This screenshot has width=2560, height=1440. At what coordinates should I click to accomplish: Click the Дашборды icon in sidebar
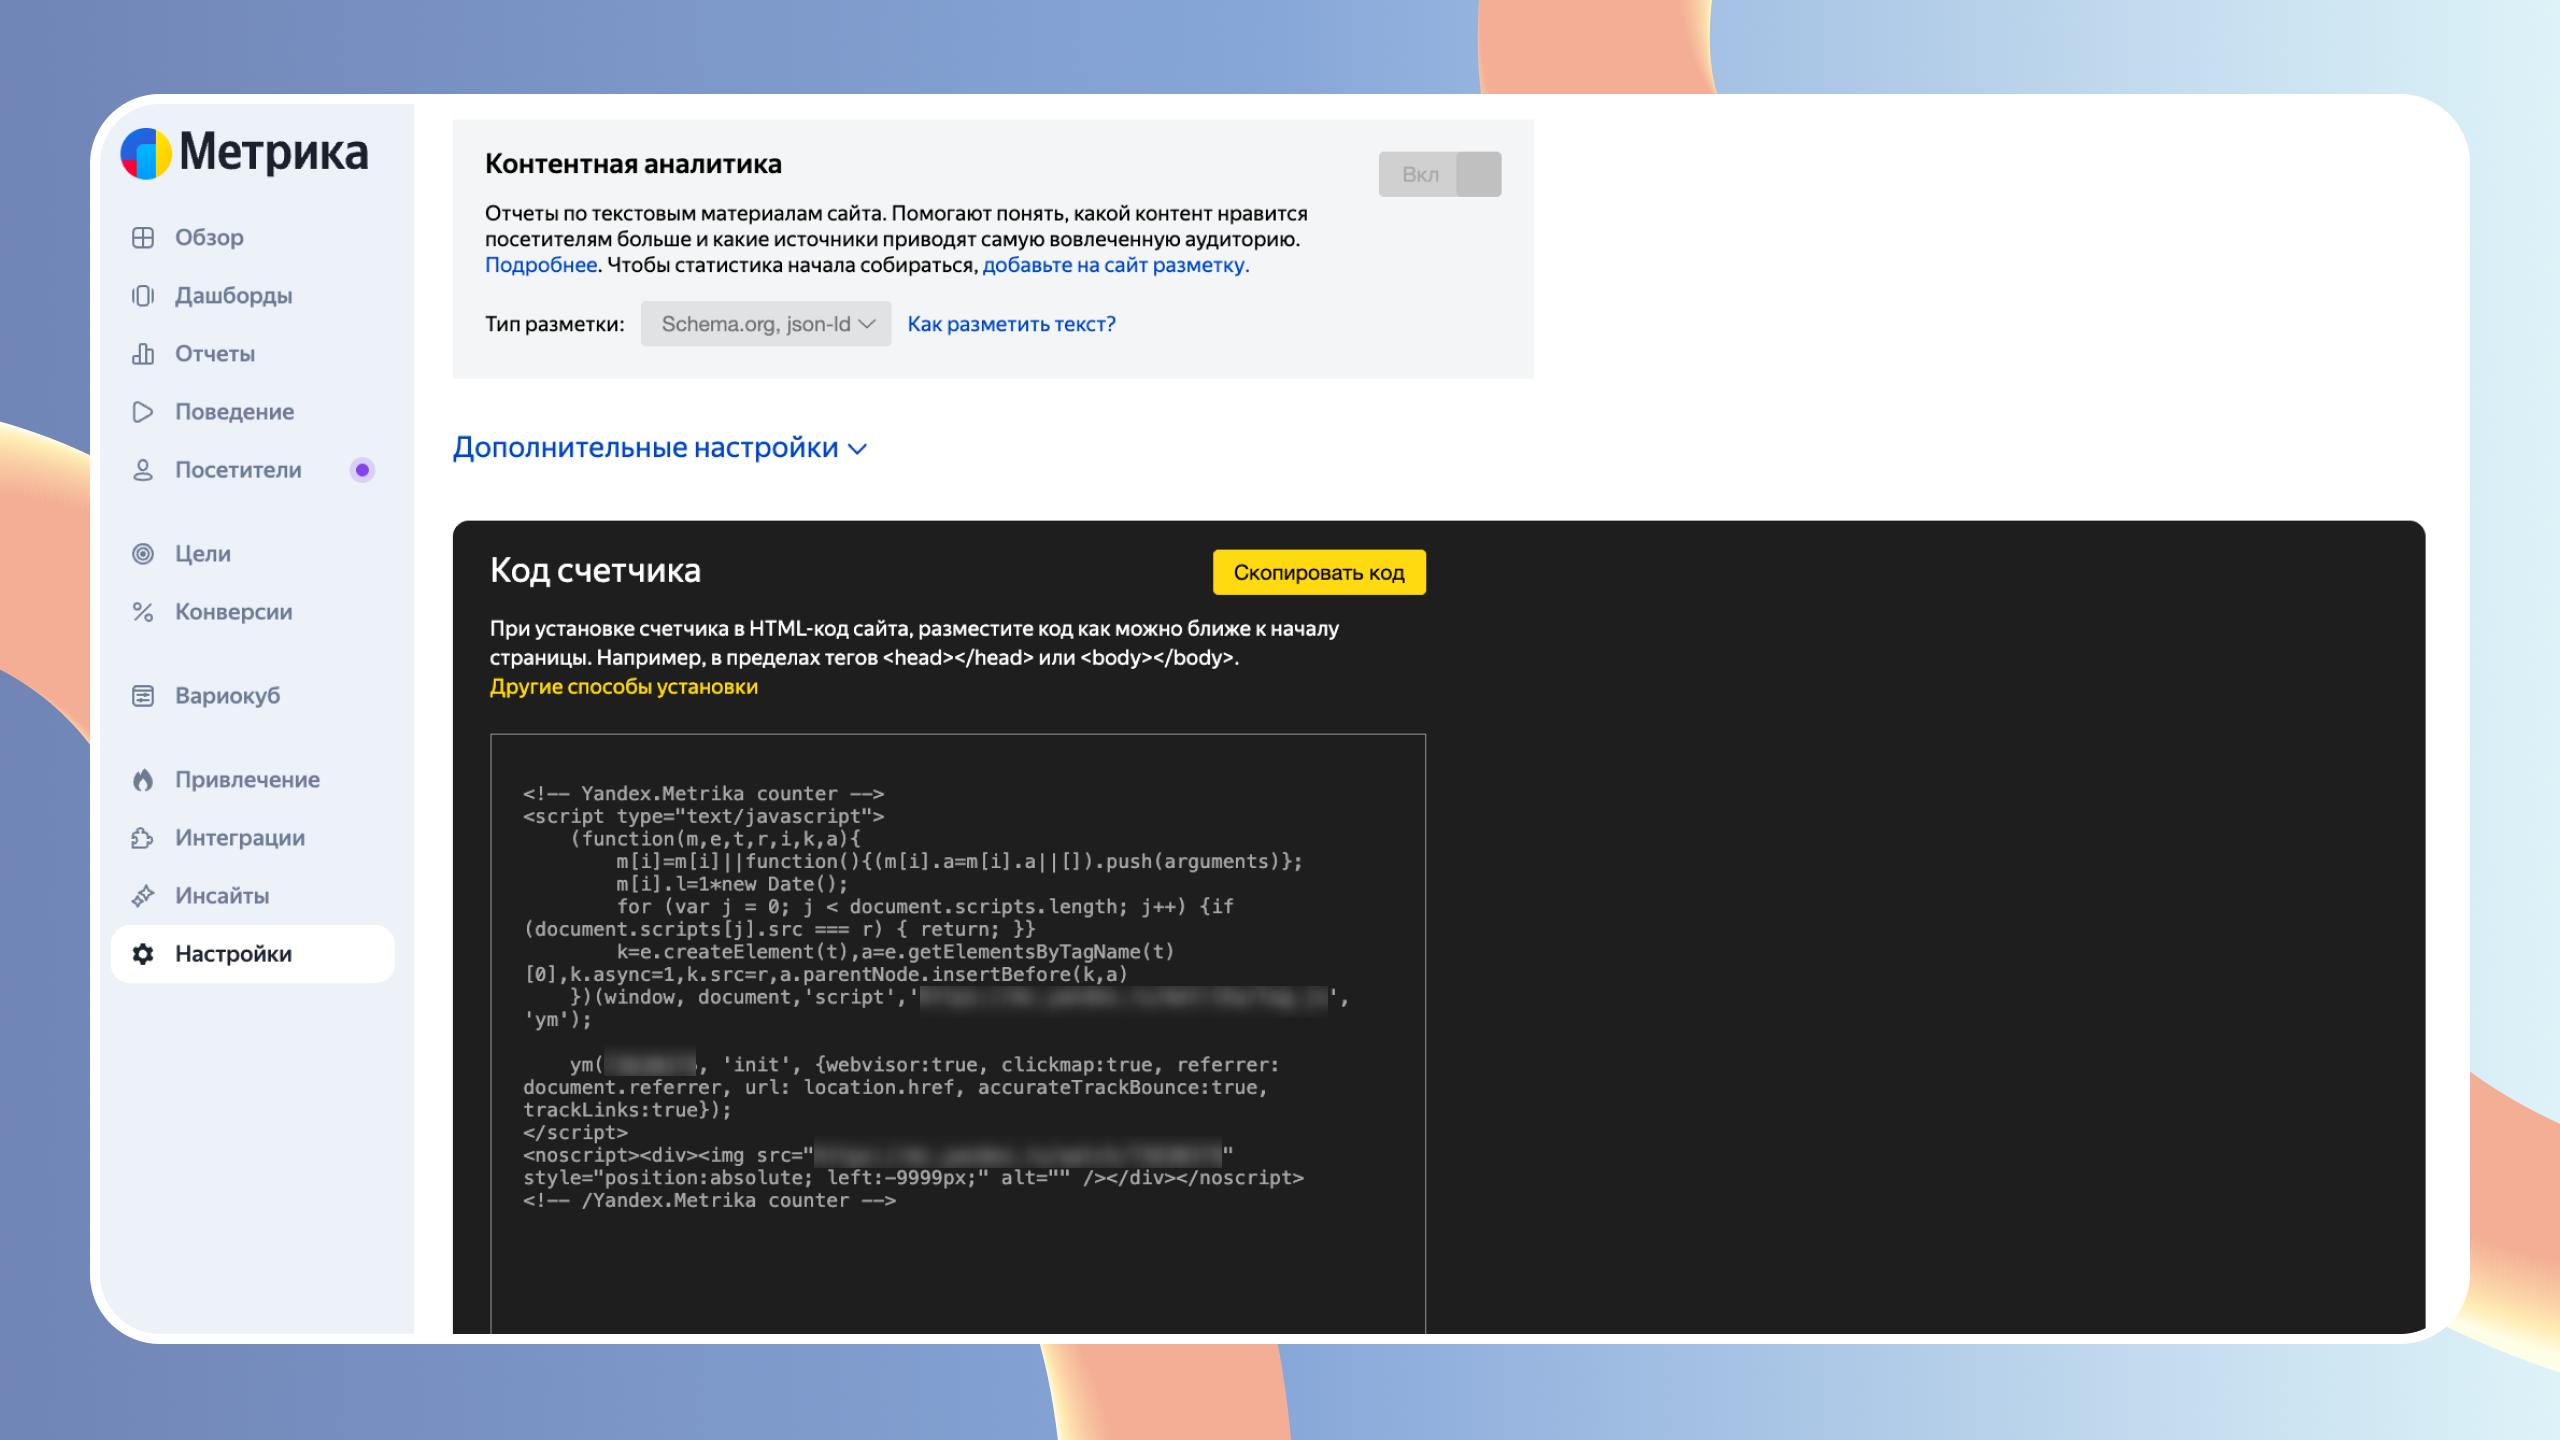(x=143, y=295)
